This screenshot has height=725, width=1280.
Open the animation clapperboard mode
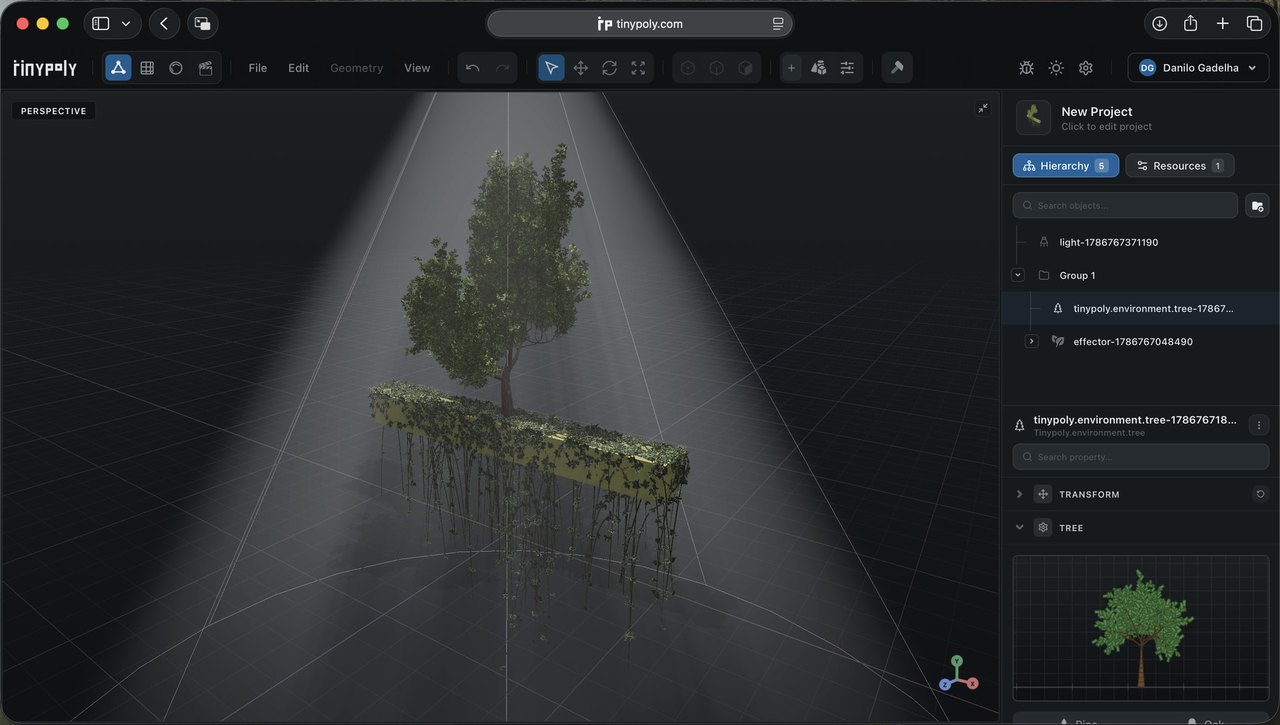205,68
